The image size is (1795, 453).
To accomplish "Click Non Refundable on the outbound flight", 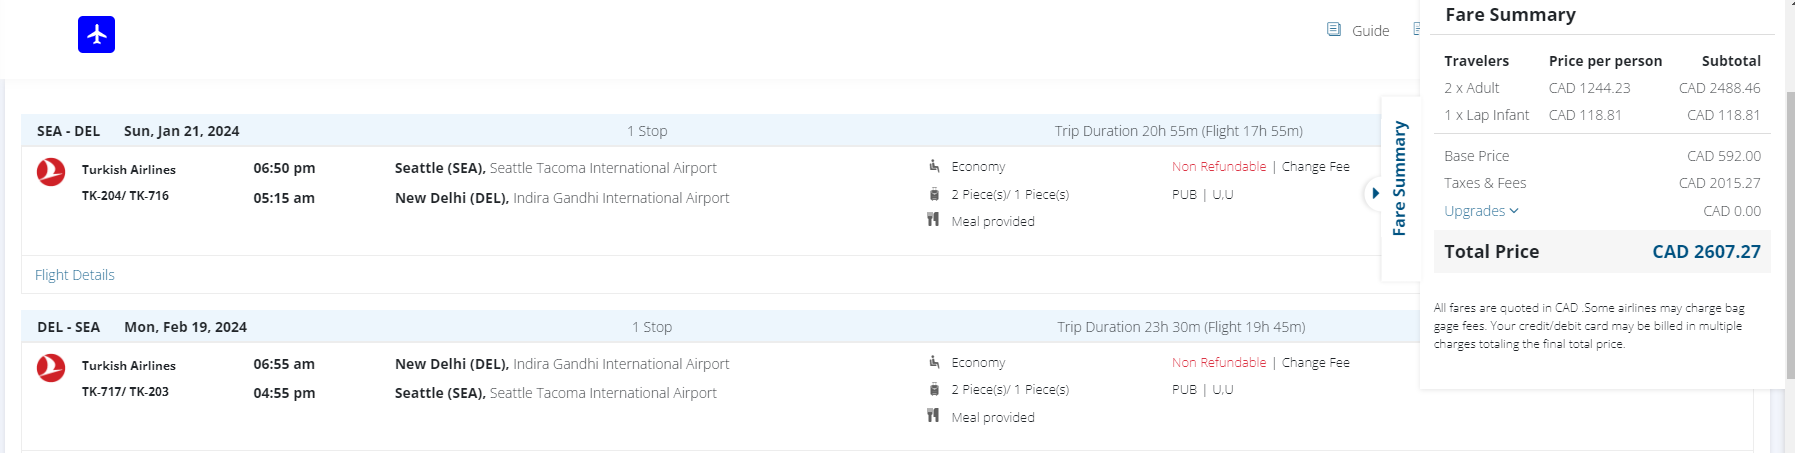I will pyautogui.click(x=1218, y=167).
